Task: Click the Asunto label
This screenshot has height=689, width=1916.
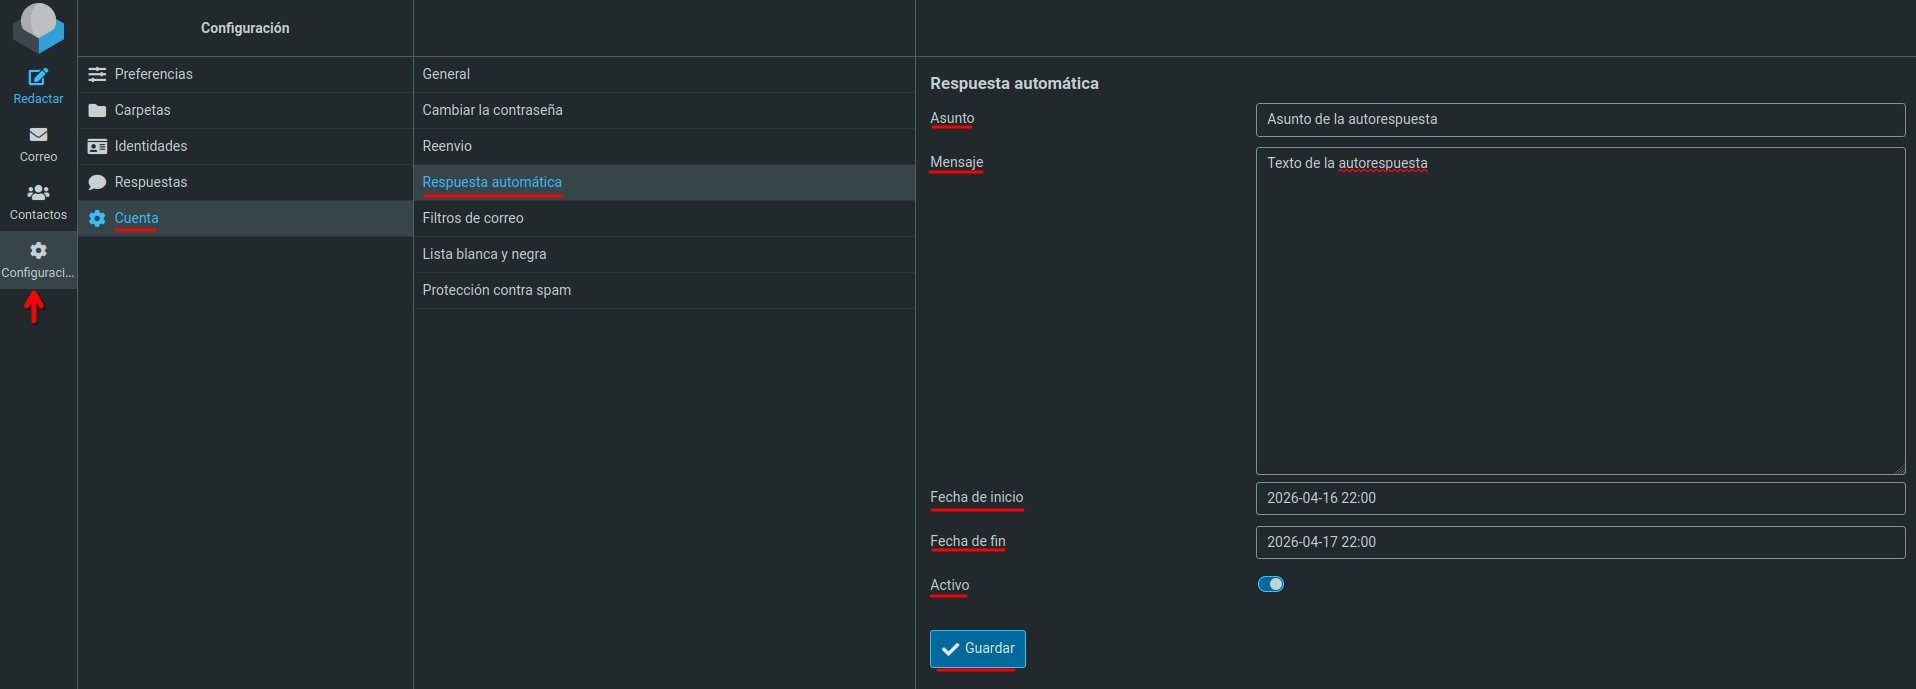Action: 952,118
